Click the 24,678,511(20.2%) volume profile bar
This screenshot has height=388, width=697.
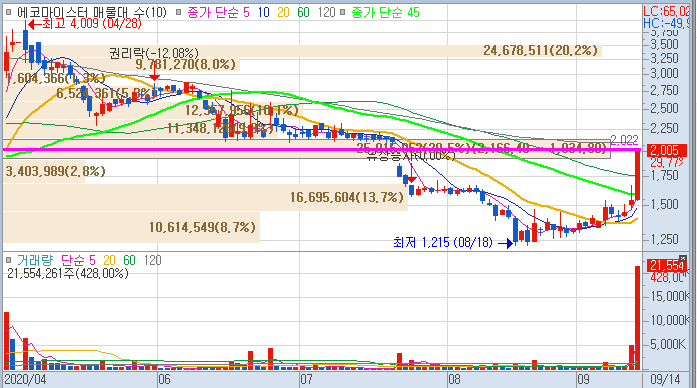(x=302, y=51)
